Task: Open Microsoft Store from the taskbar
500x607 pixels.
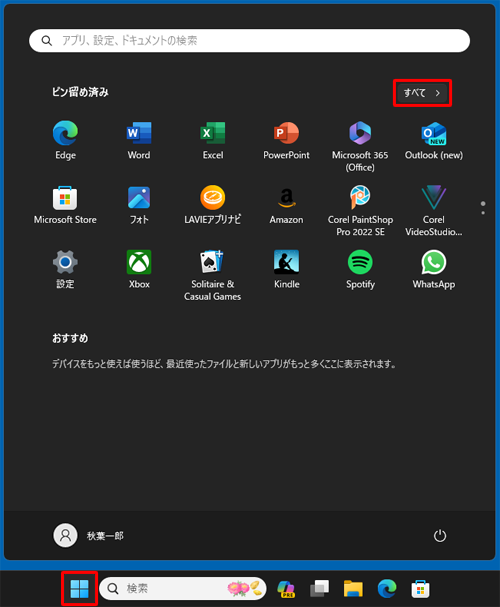Action: (x=420, y=589)
